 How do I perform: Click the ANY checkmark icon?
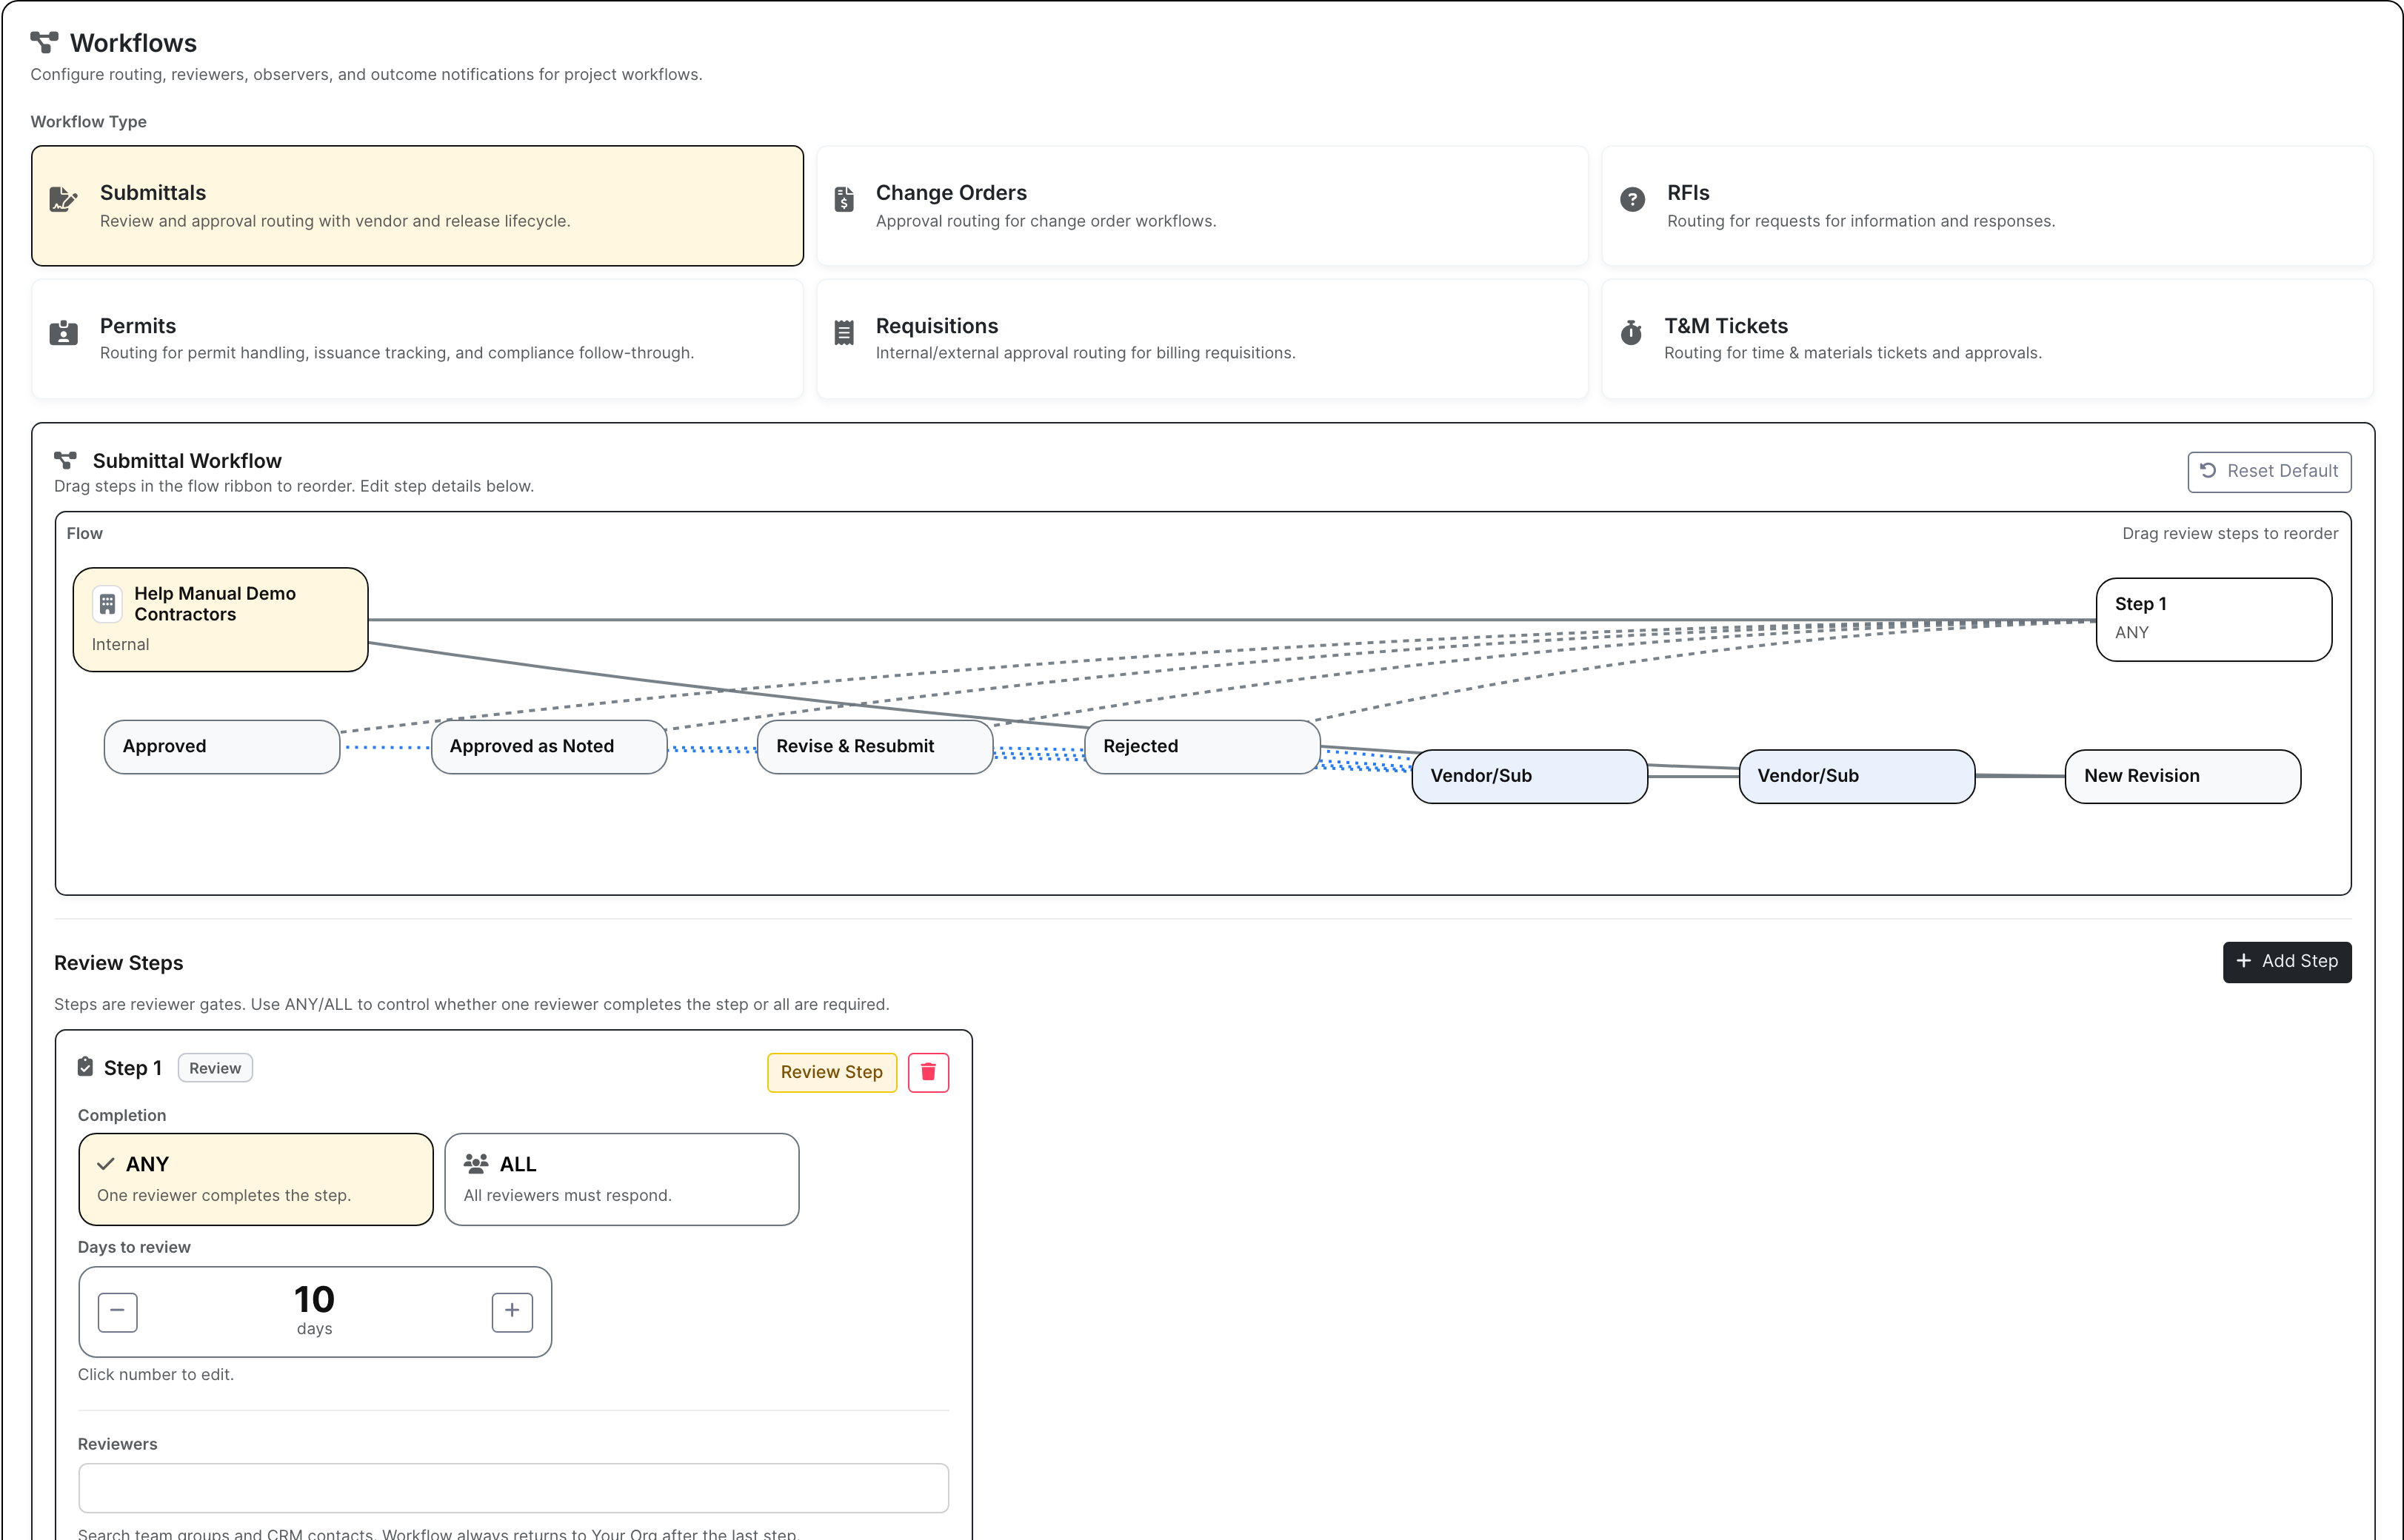pos(105,1164)
